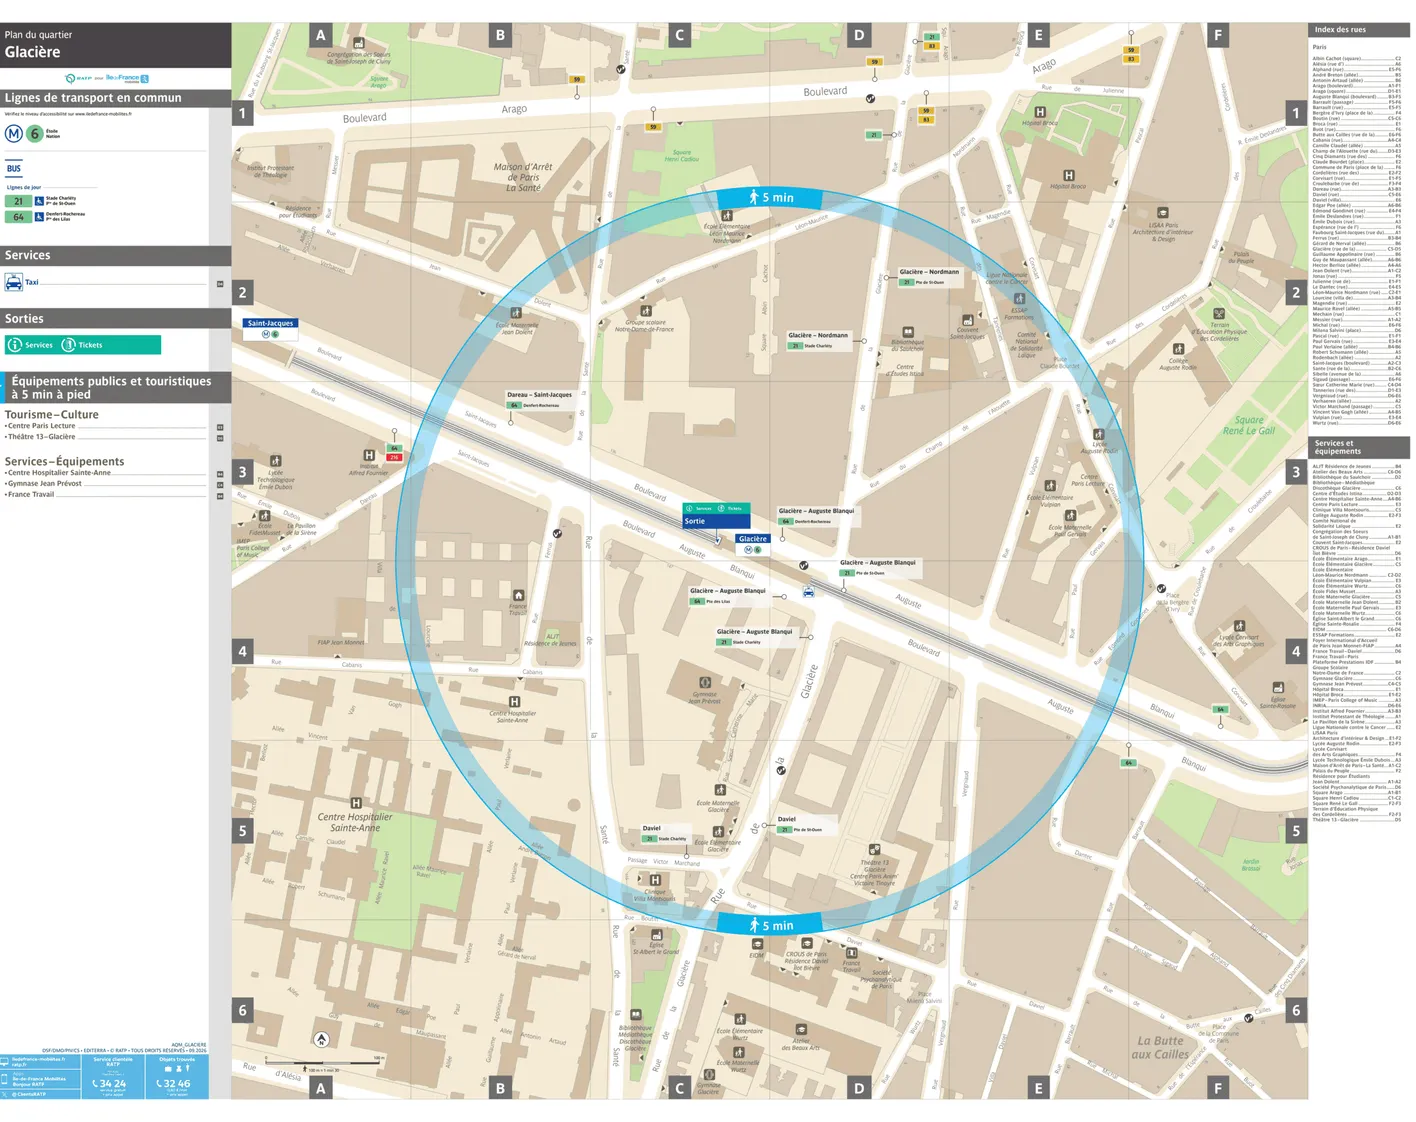1416x1122 pixels.
Task: Click the Gymnase Jean Prévost icon on the map
Action: tap(704, 682)
